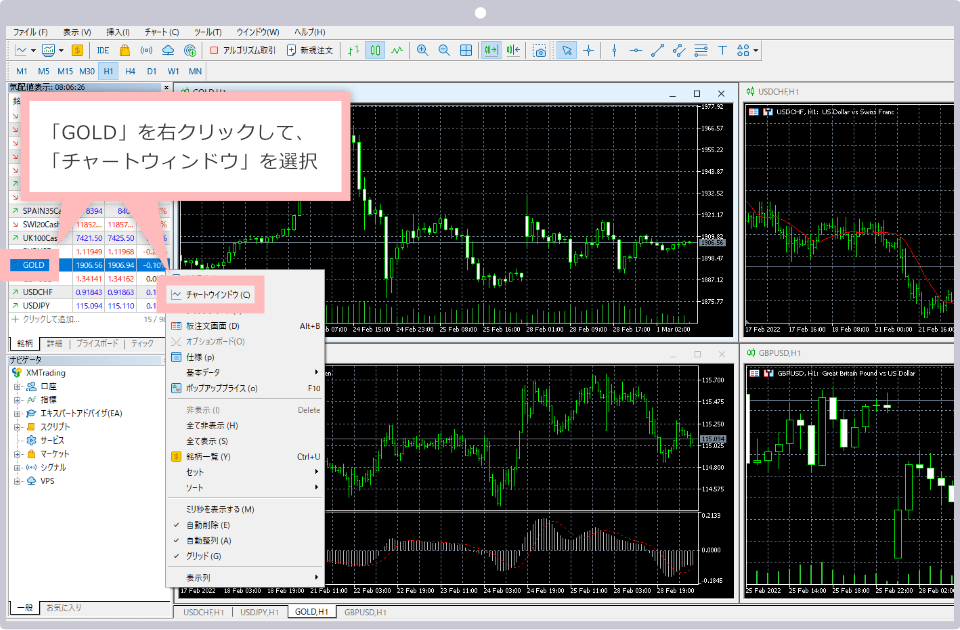Screen dimensions: 960x630
Task: Select the H4 timeframe button
Action: [130, 71]
